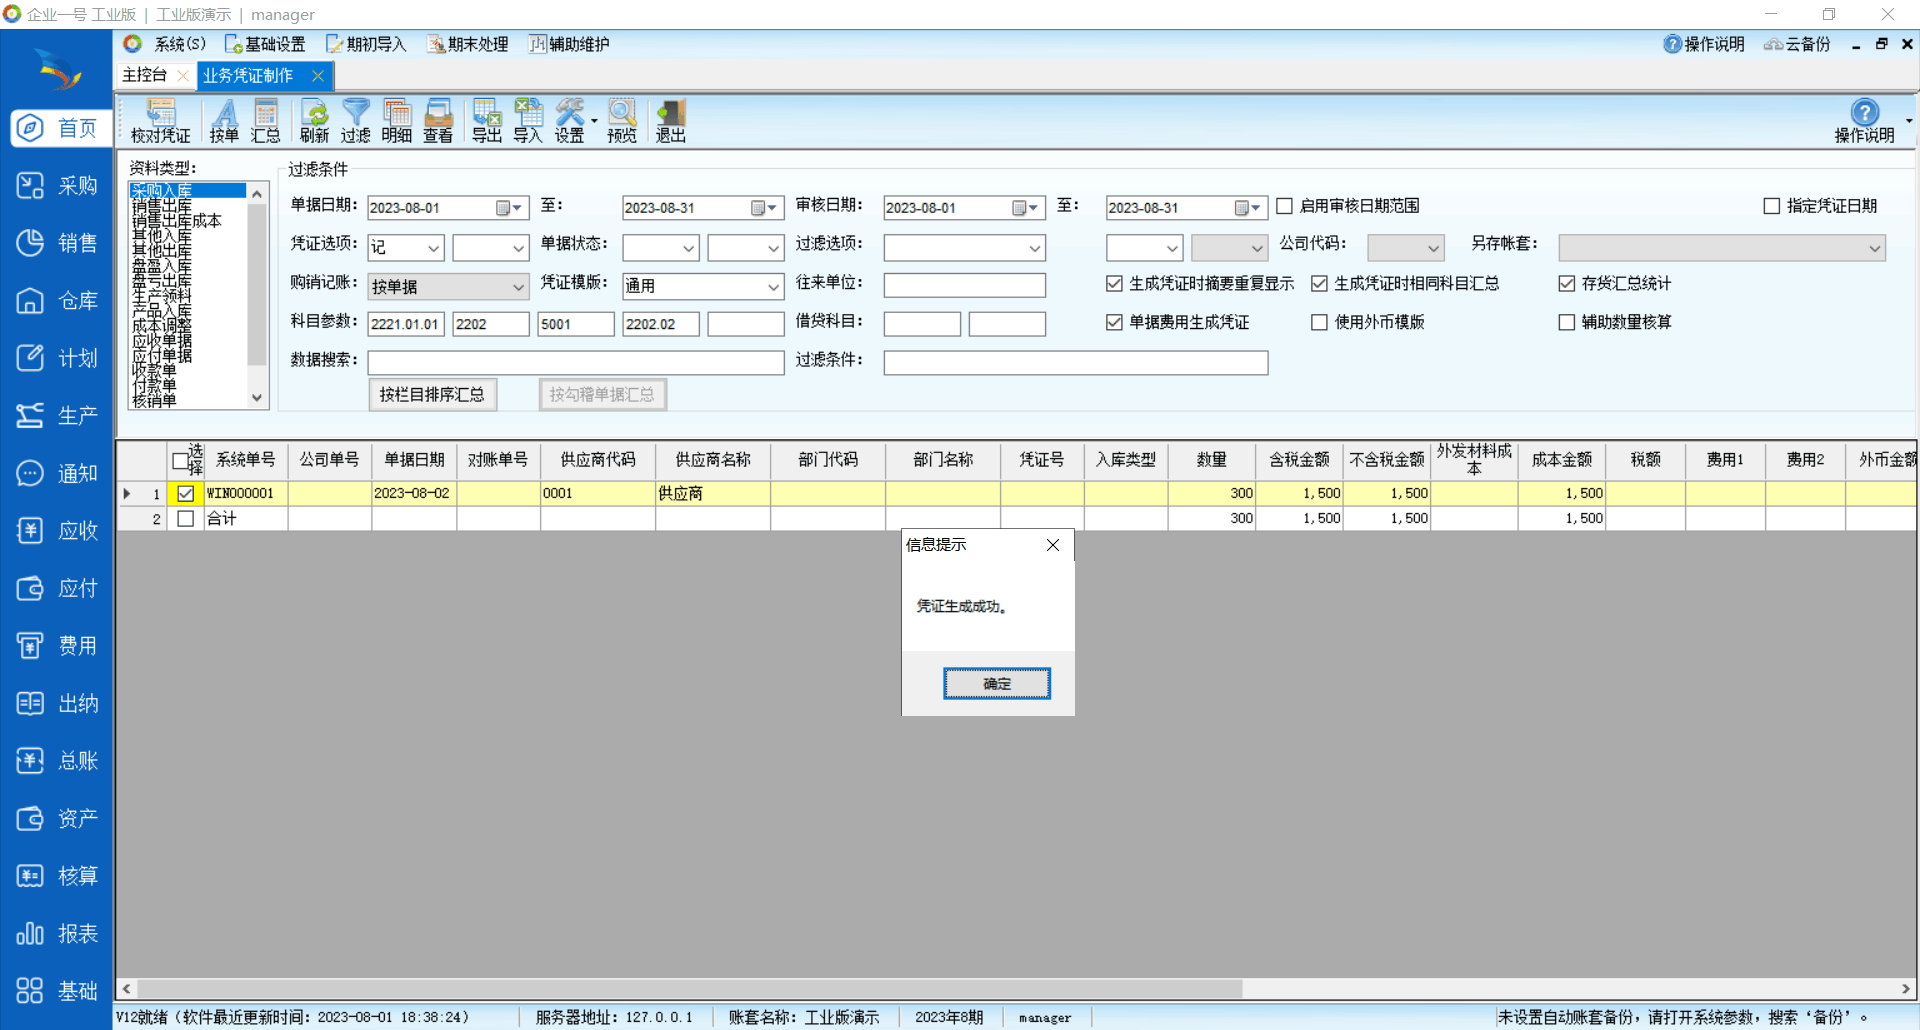
Task: Expand the 凭证模版 dropdown
Action: click(x=773, y=286)
